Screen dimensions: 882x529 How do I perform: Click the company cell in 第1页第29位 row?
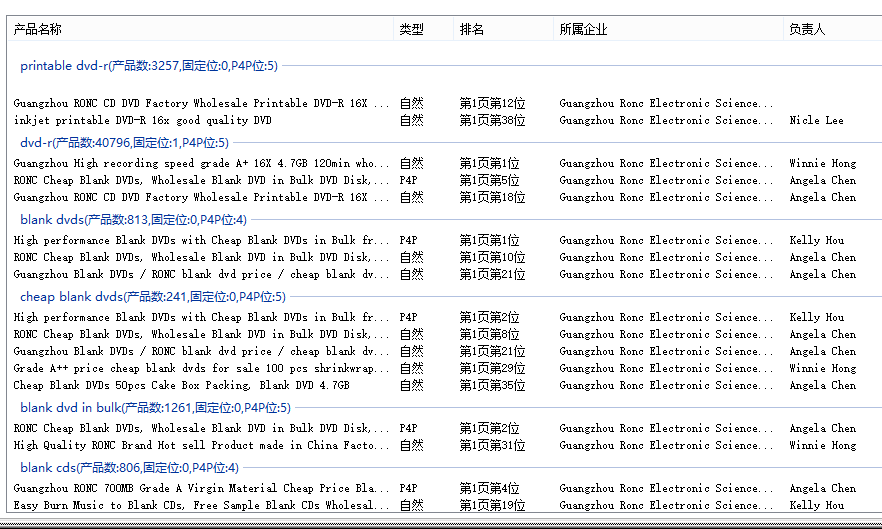pyautogui.click(x=666, y=369)
